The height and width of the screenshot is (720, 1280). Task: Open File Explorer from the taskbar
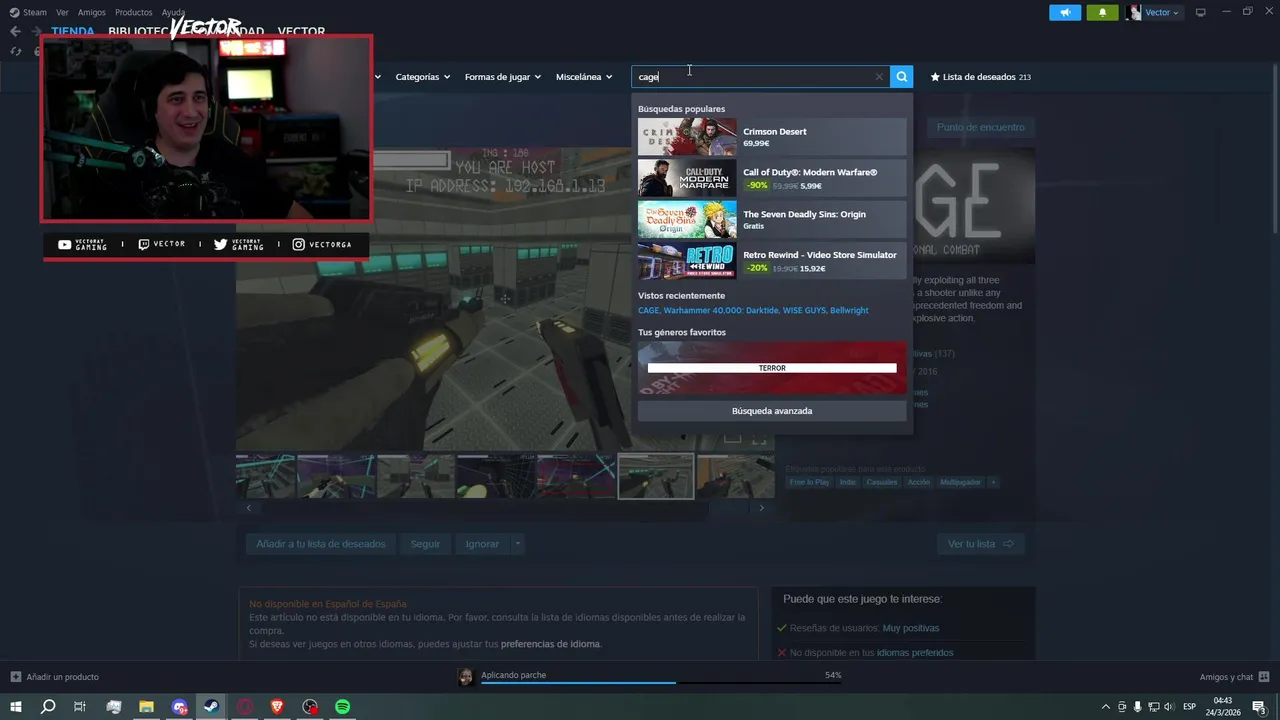146,707
